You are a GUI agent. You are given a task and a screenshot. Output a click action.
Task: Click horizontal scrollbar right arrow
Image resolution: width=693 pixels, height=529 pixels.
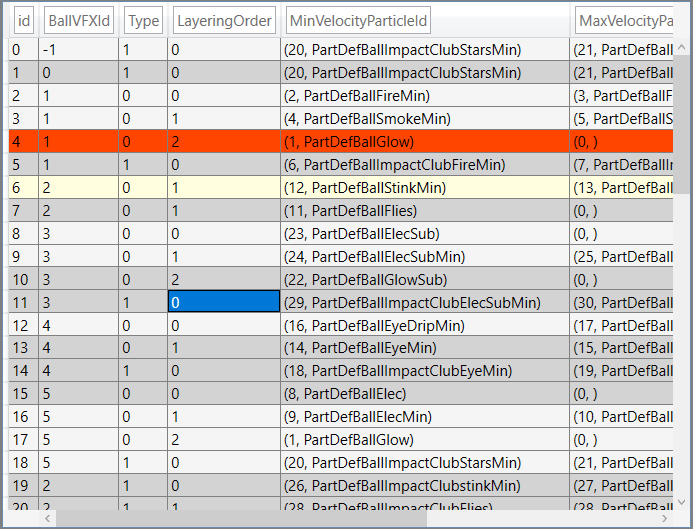(x=664, y=518)
